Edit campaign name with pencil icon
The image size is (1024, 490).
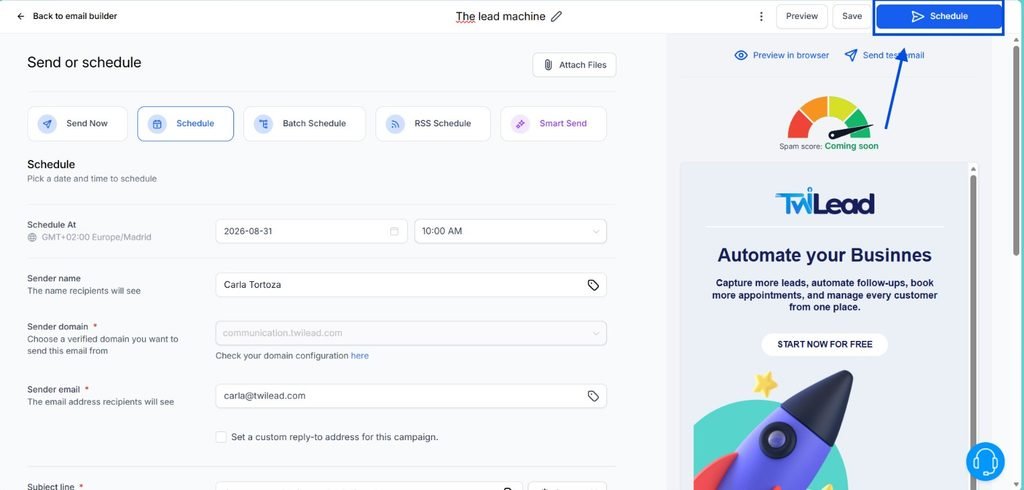(556, 16)
